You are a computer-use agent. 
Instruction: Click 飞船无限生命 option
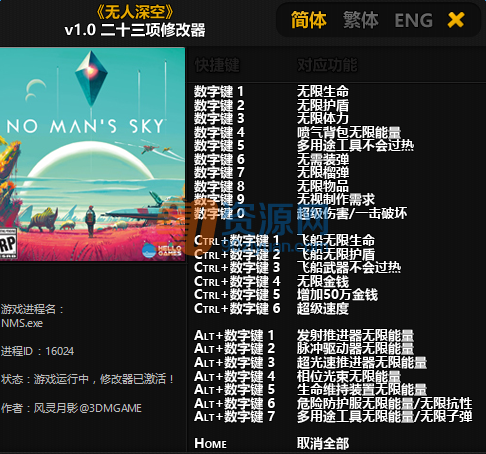336,240
